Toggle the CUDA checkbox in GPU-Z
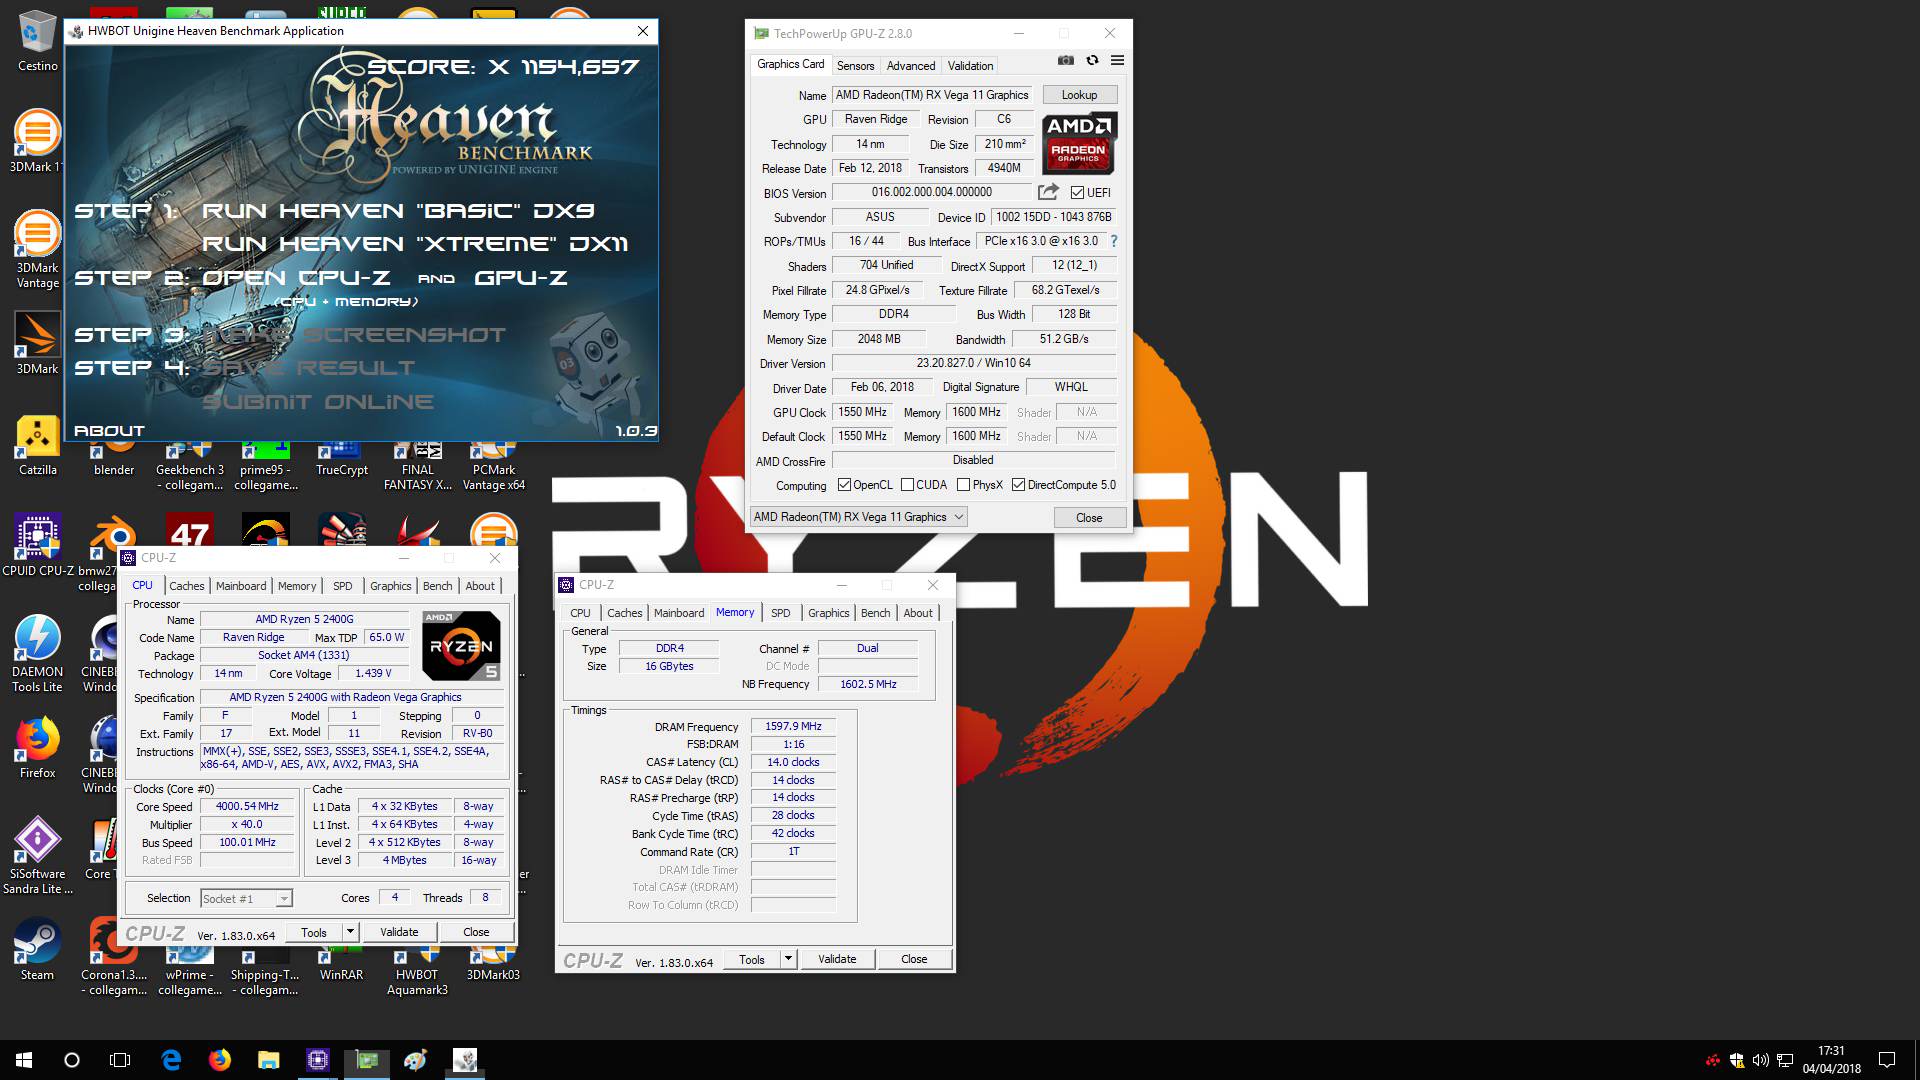The height and width of the screenshot is (1080, 1920). point(907,485)
